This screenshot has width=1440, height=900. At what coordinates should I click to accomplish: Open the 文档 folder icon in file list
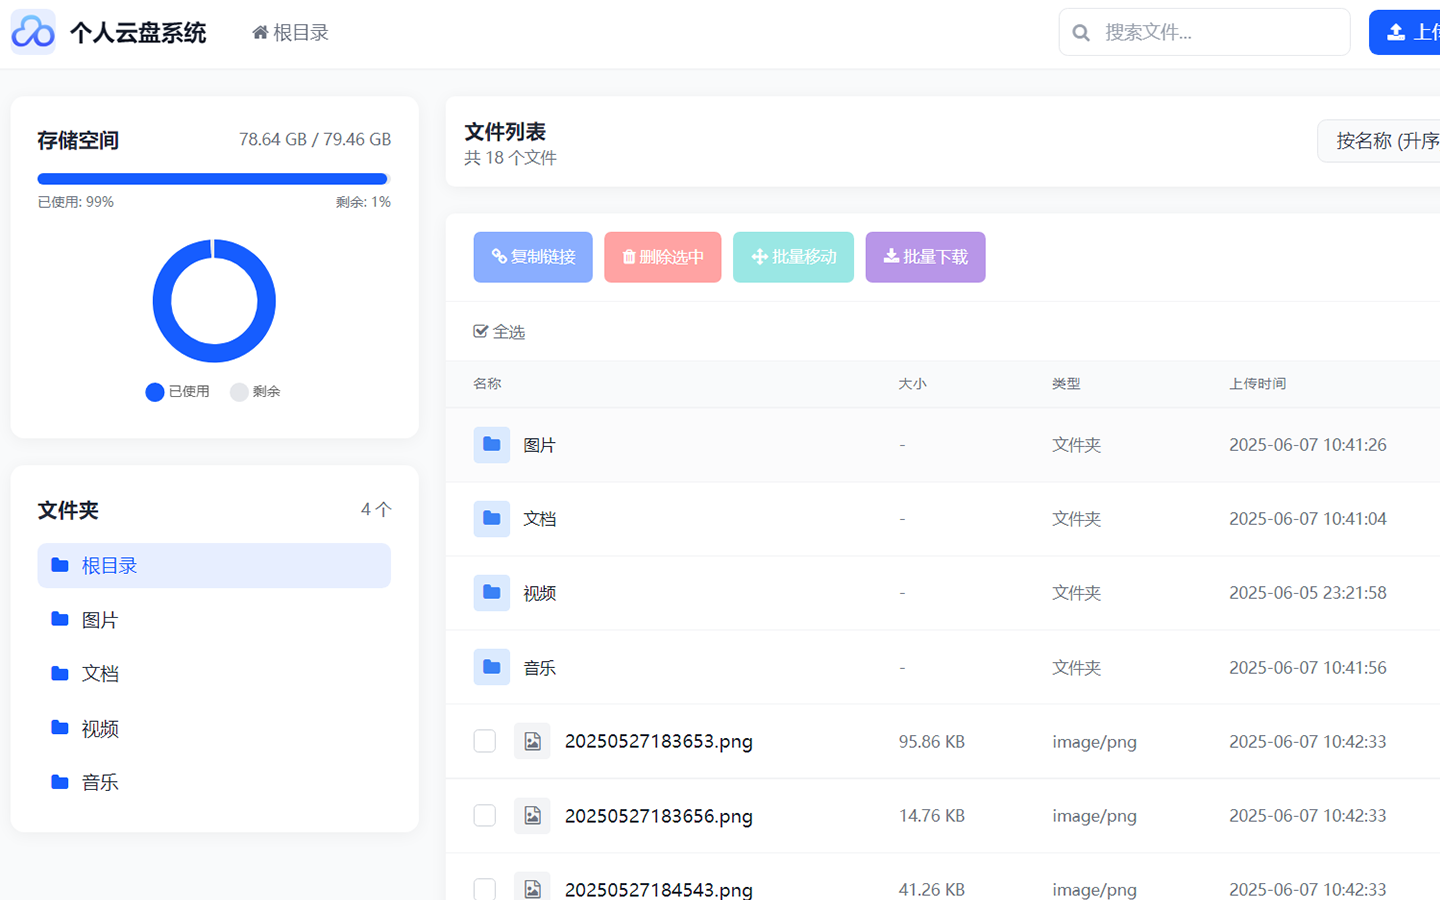[491, 518]
